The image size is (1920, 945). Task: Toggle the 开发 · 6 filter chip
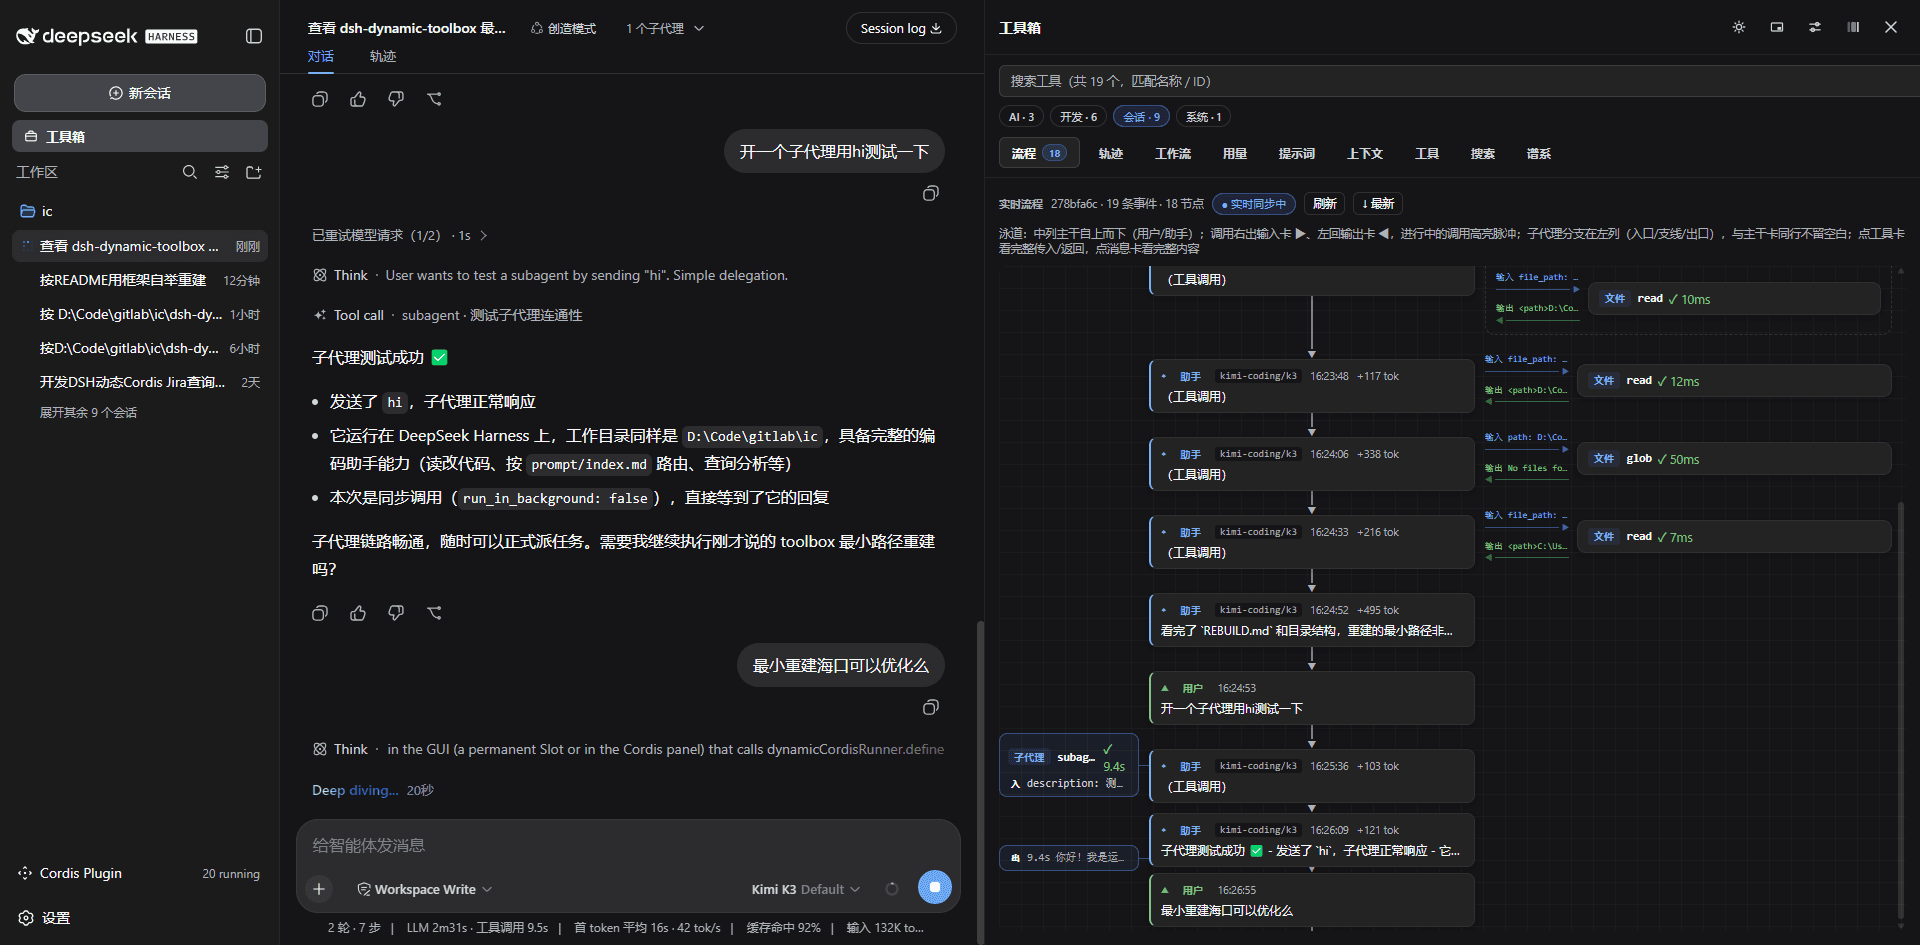[x=1078, y=117]
